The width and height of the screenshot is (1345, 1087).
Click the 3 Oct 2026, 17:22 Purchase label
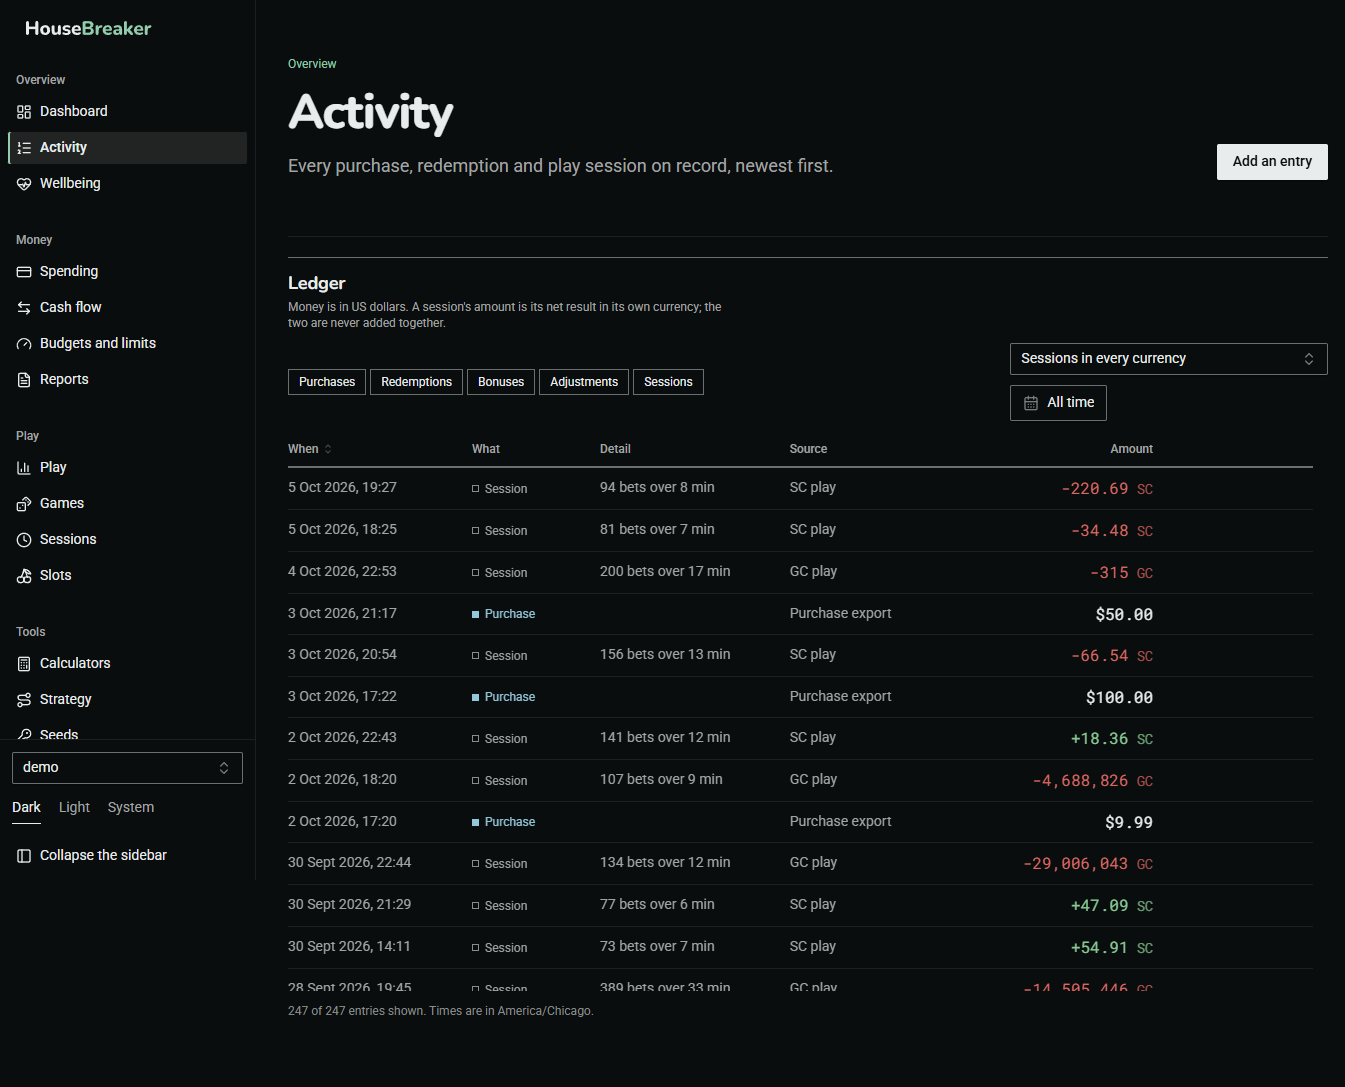510,697
